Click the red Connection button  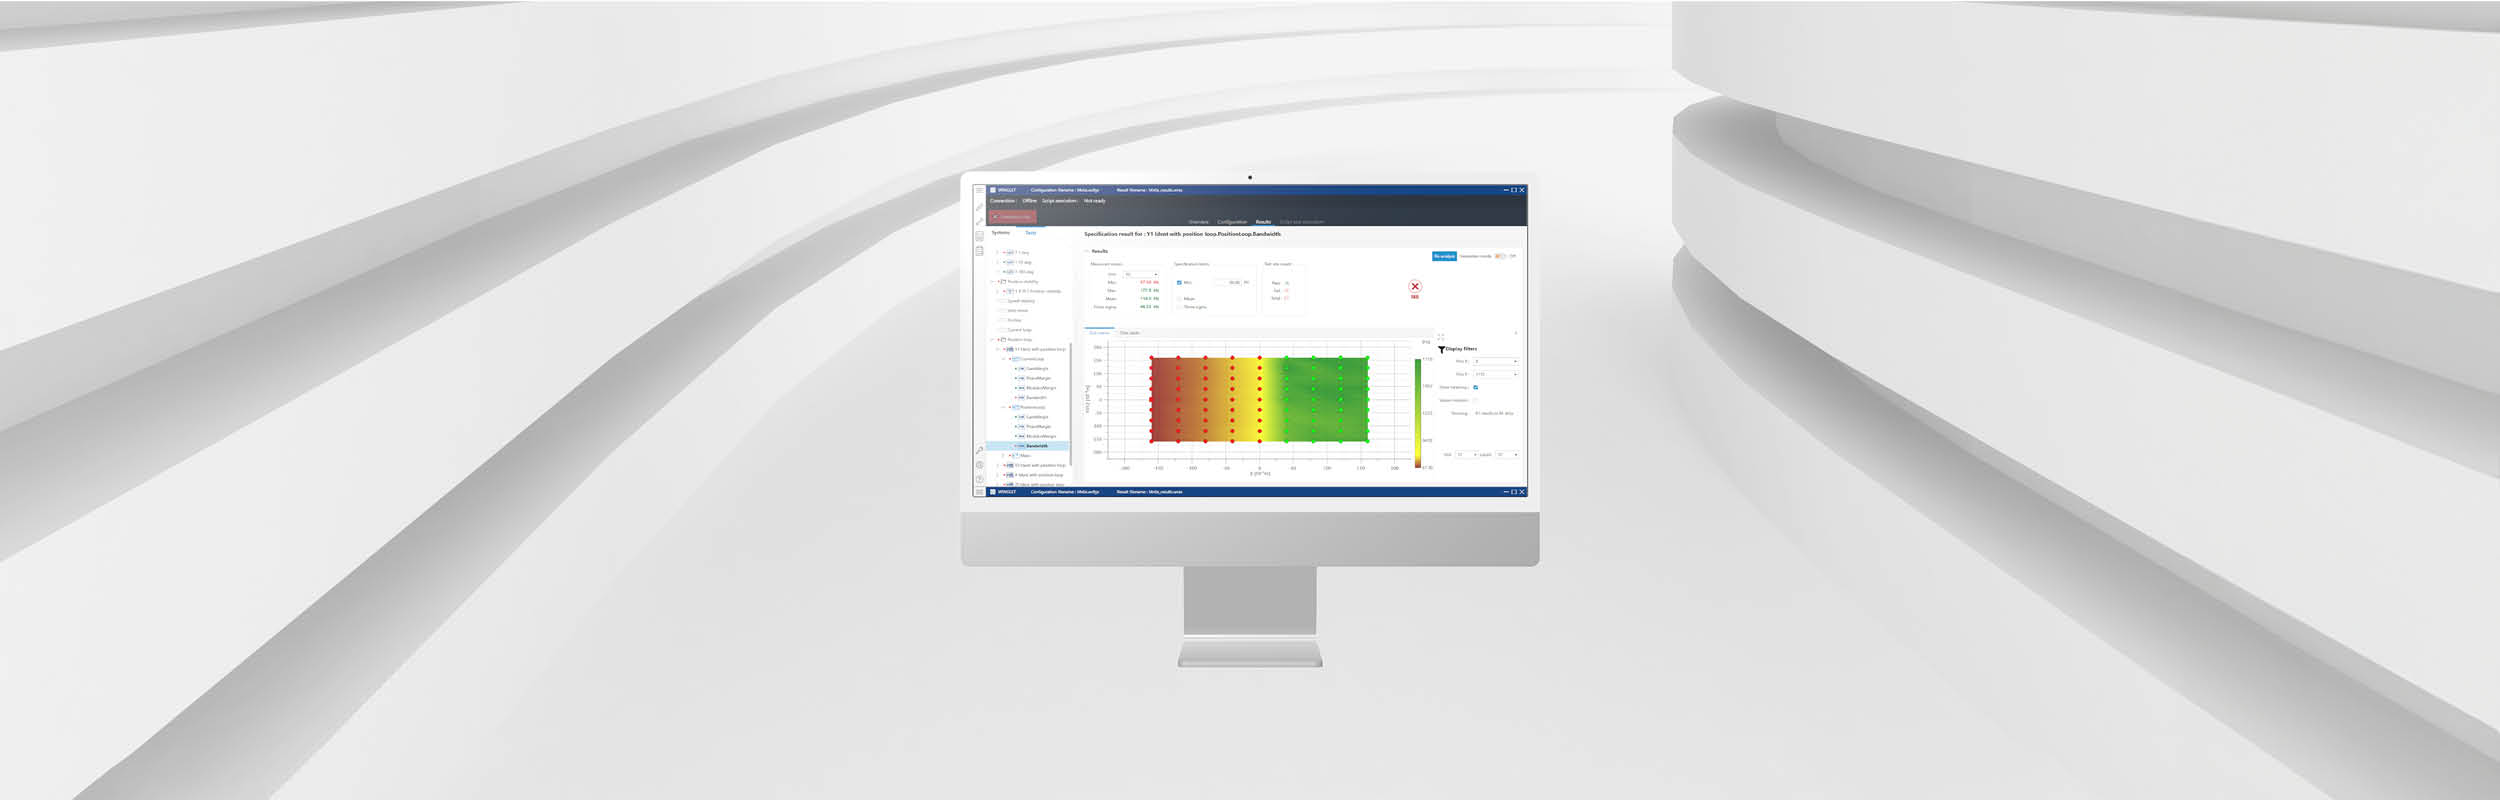[1012, 217]
